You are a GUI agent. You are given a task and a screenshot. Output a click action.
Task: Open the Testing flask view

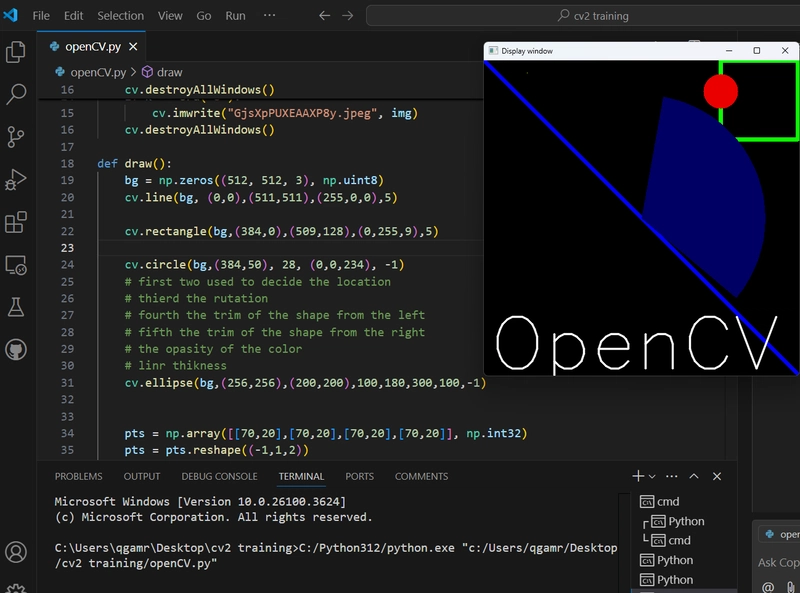[x=16, y=307]
